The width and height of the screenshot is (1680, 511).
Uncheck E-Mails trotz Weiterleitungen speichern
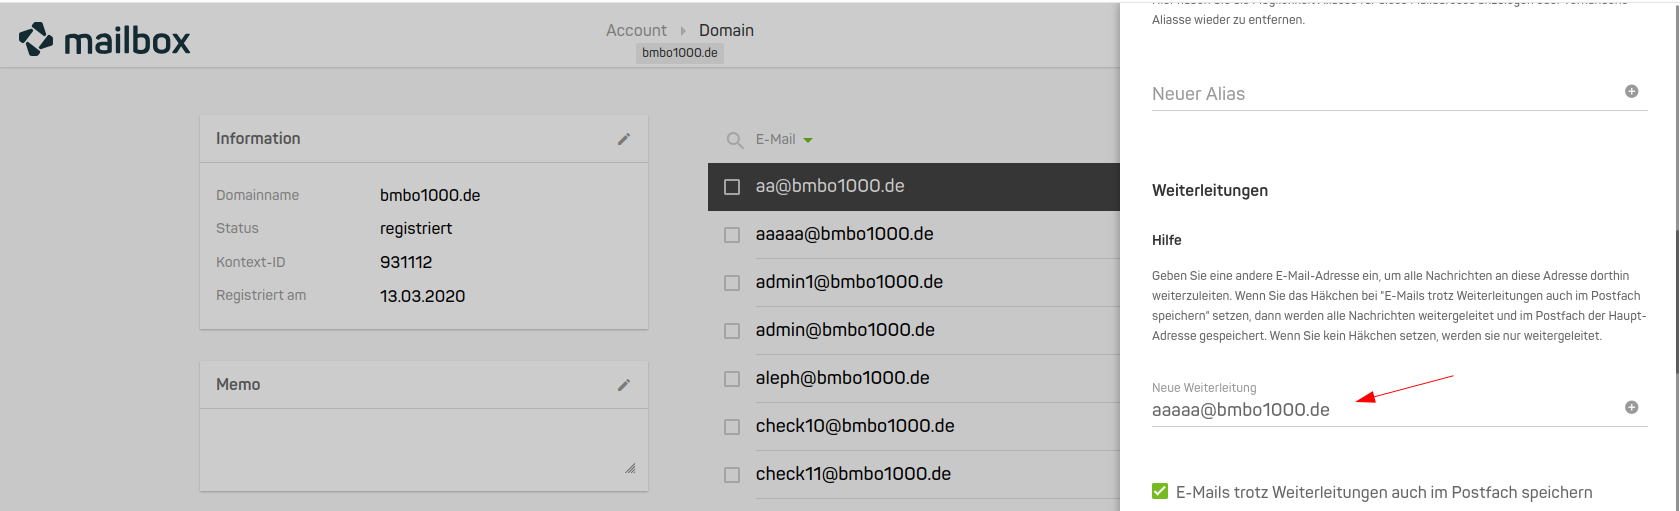point(1160,491)
